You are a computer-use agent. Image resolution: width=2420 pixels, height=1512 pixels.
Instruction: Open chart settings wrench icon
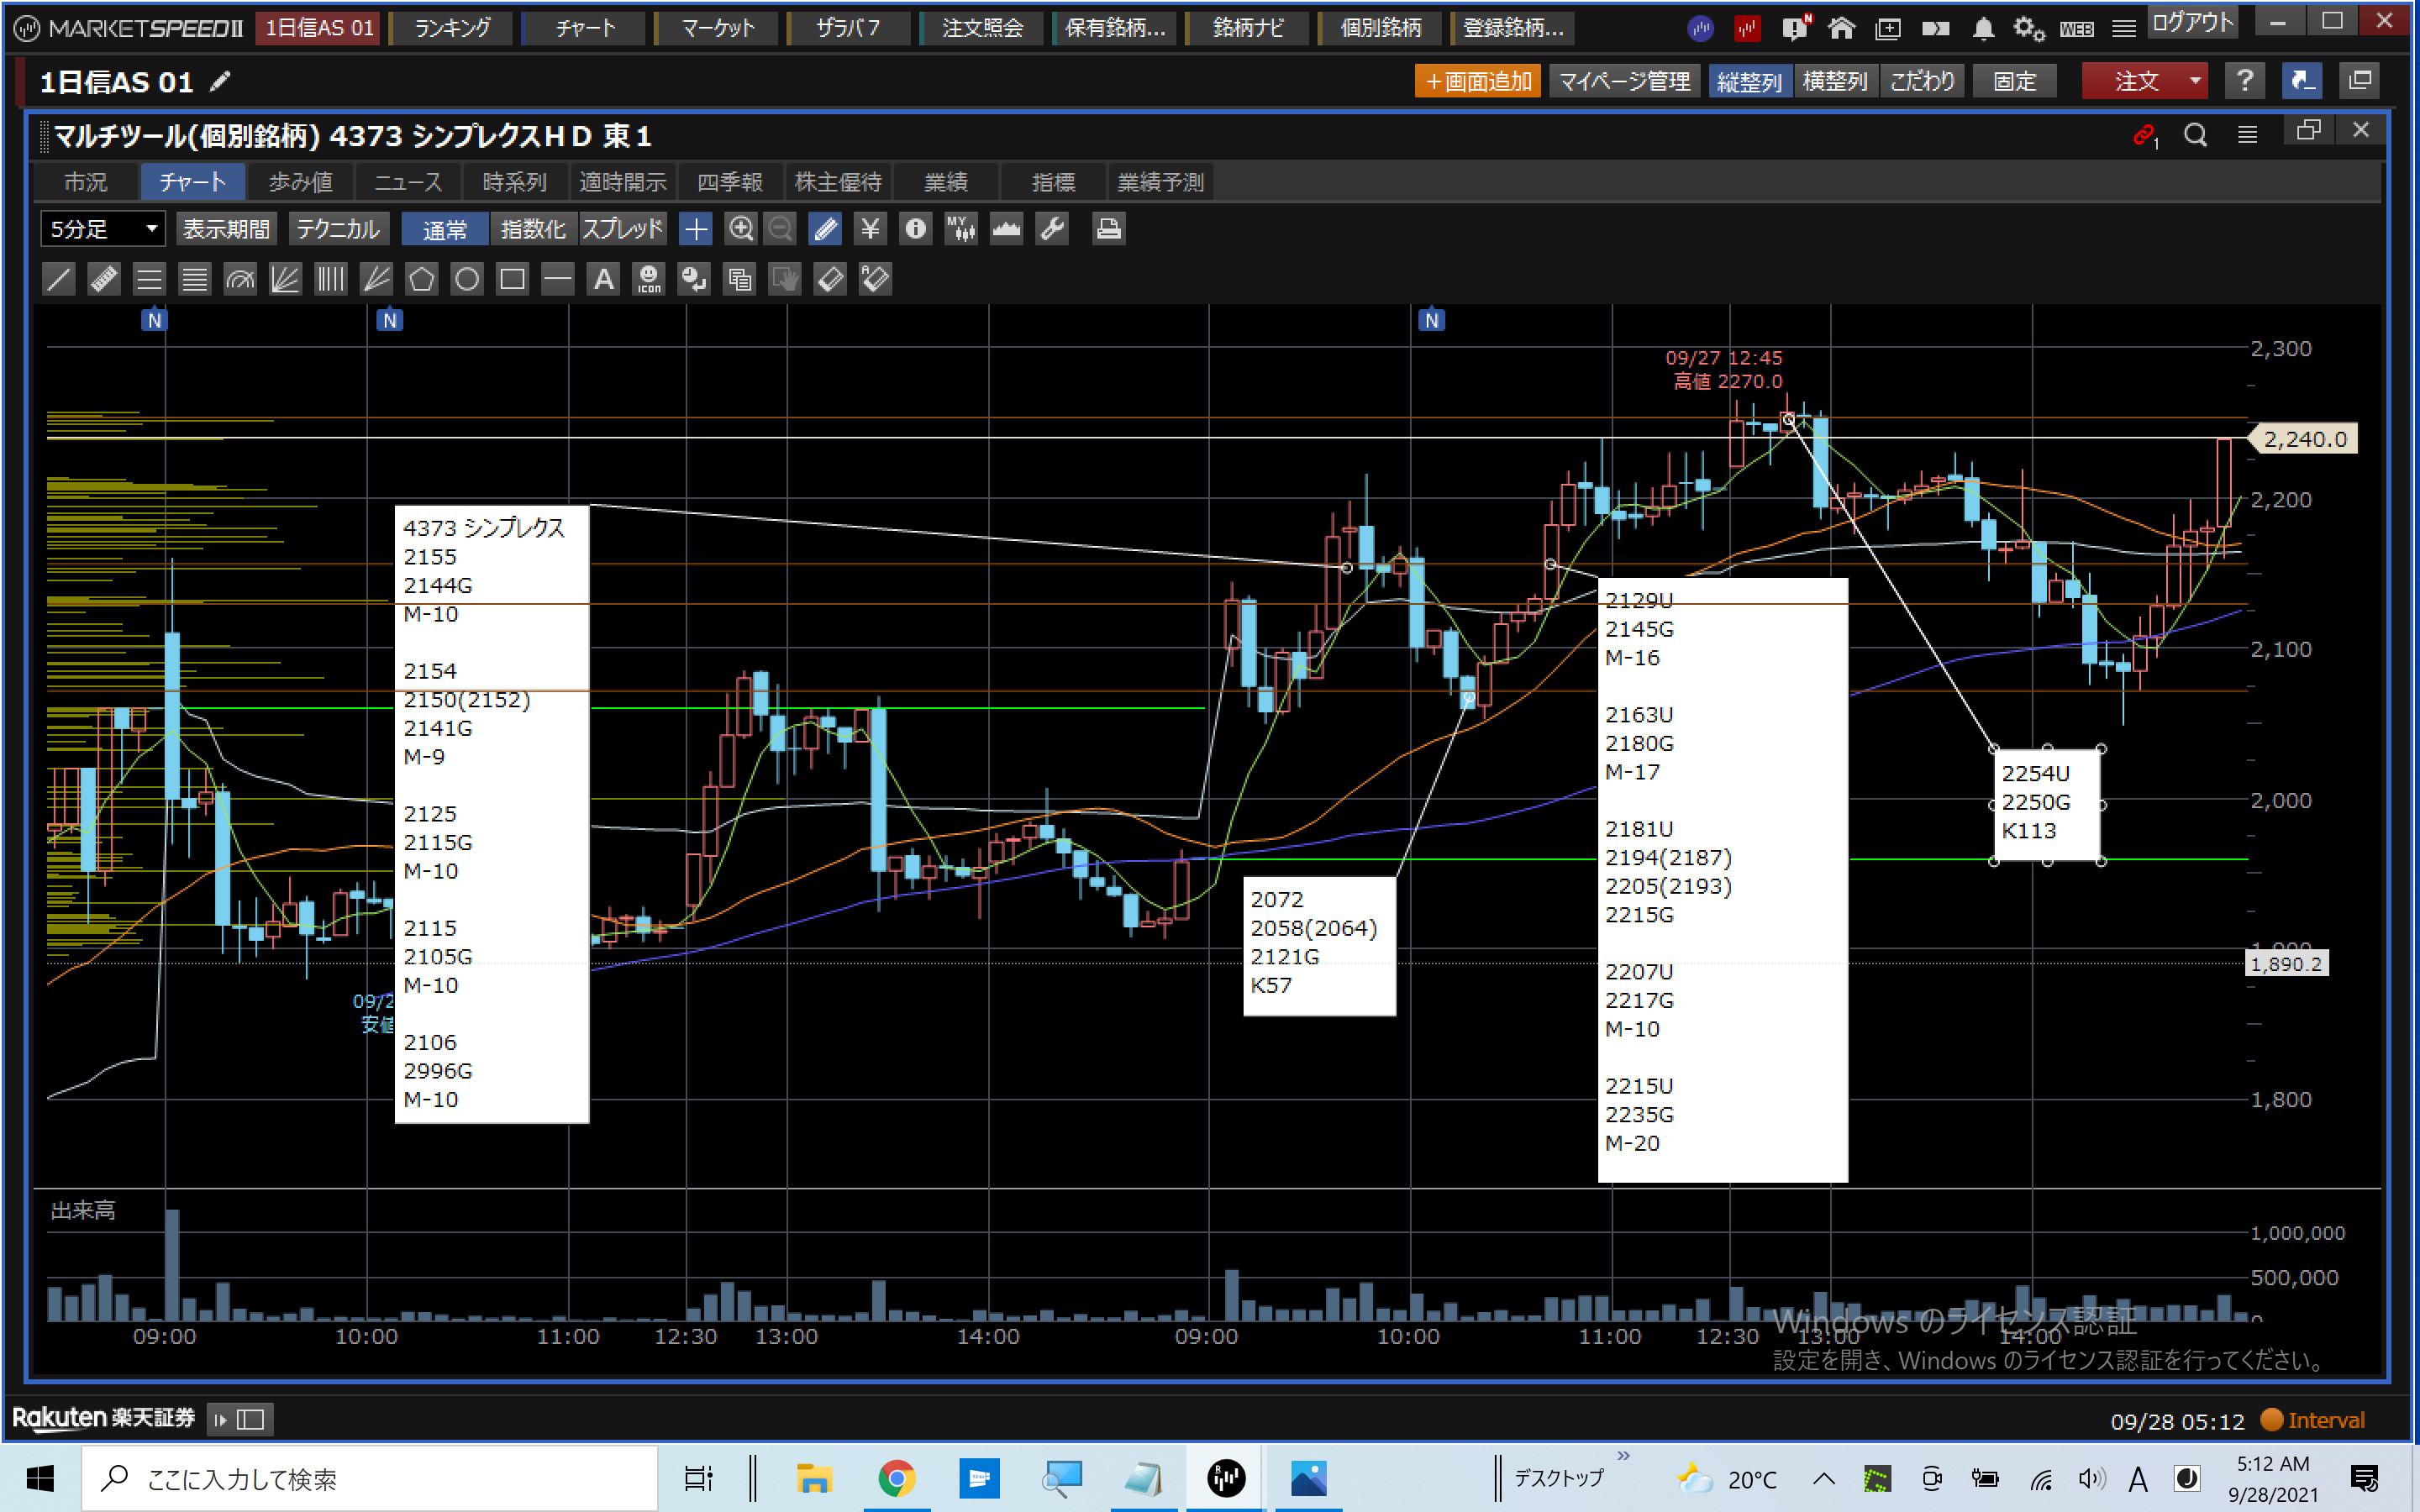point(1052,229)
